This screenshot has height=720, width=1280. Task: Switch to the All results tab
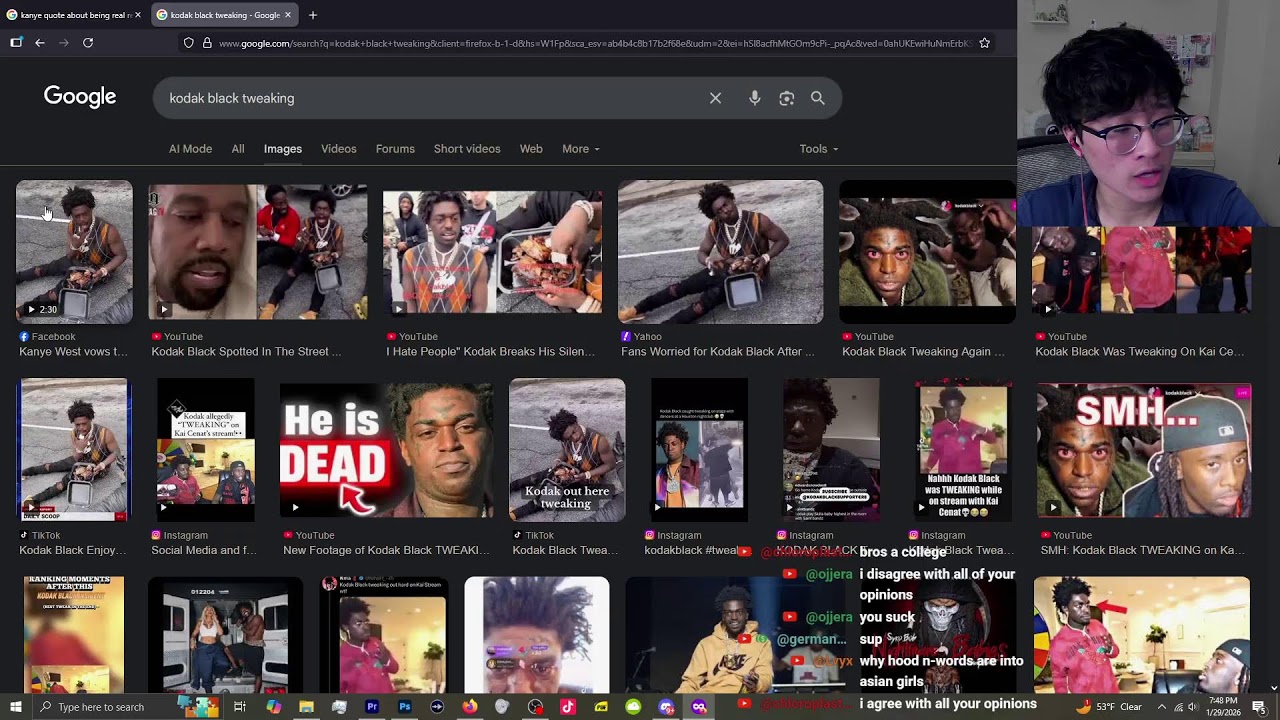point(238,149)
